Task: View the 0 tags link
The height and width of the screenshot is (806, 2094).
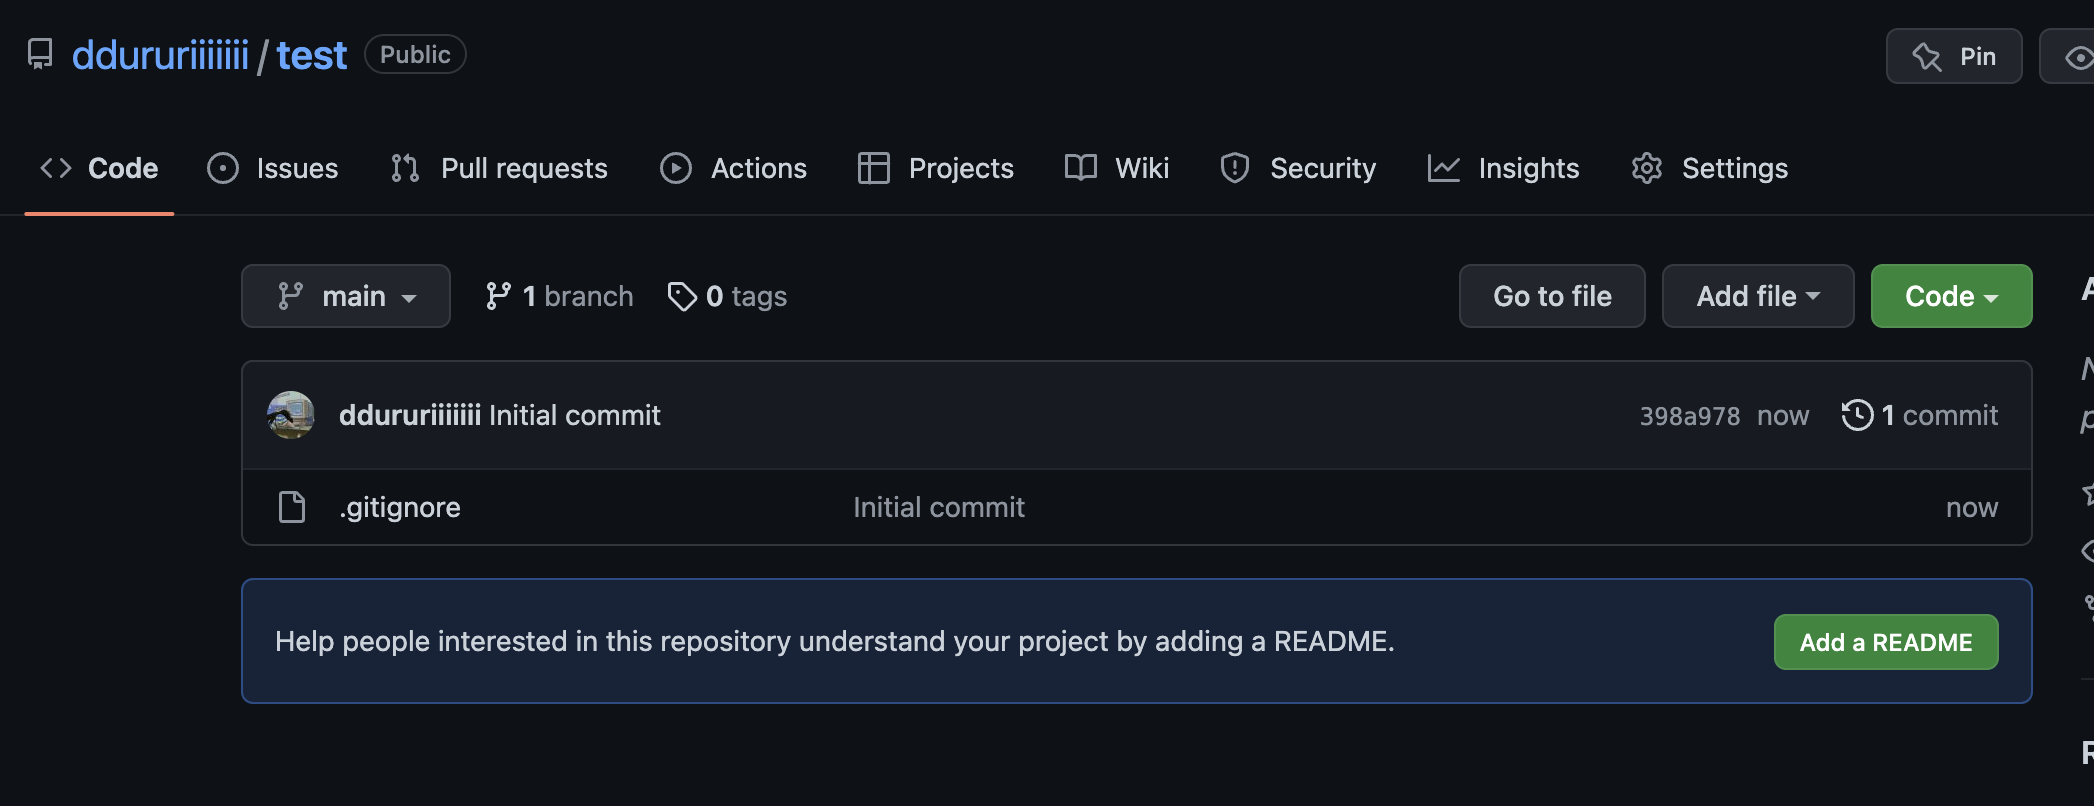Action: point(727,296)
